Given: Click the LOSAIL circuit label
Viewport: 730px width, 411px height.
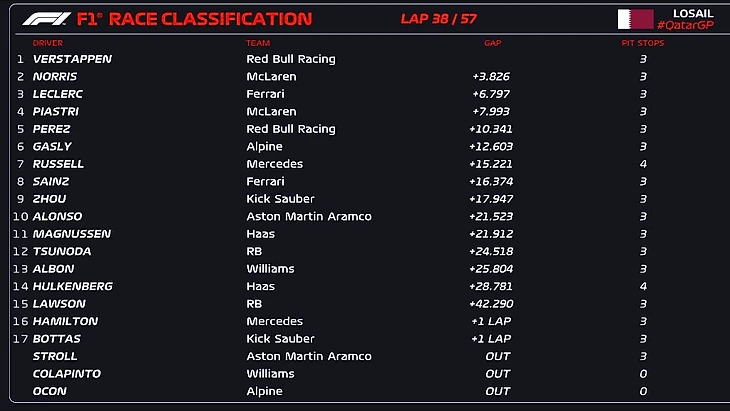Looking at the screenshot, I should point(694,12).
